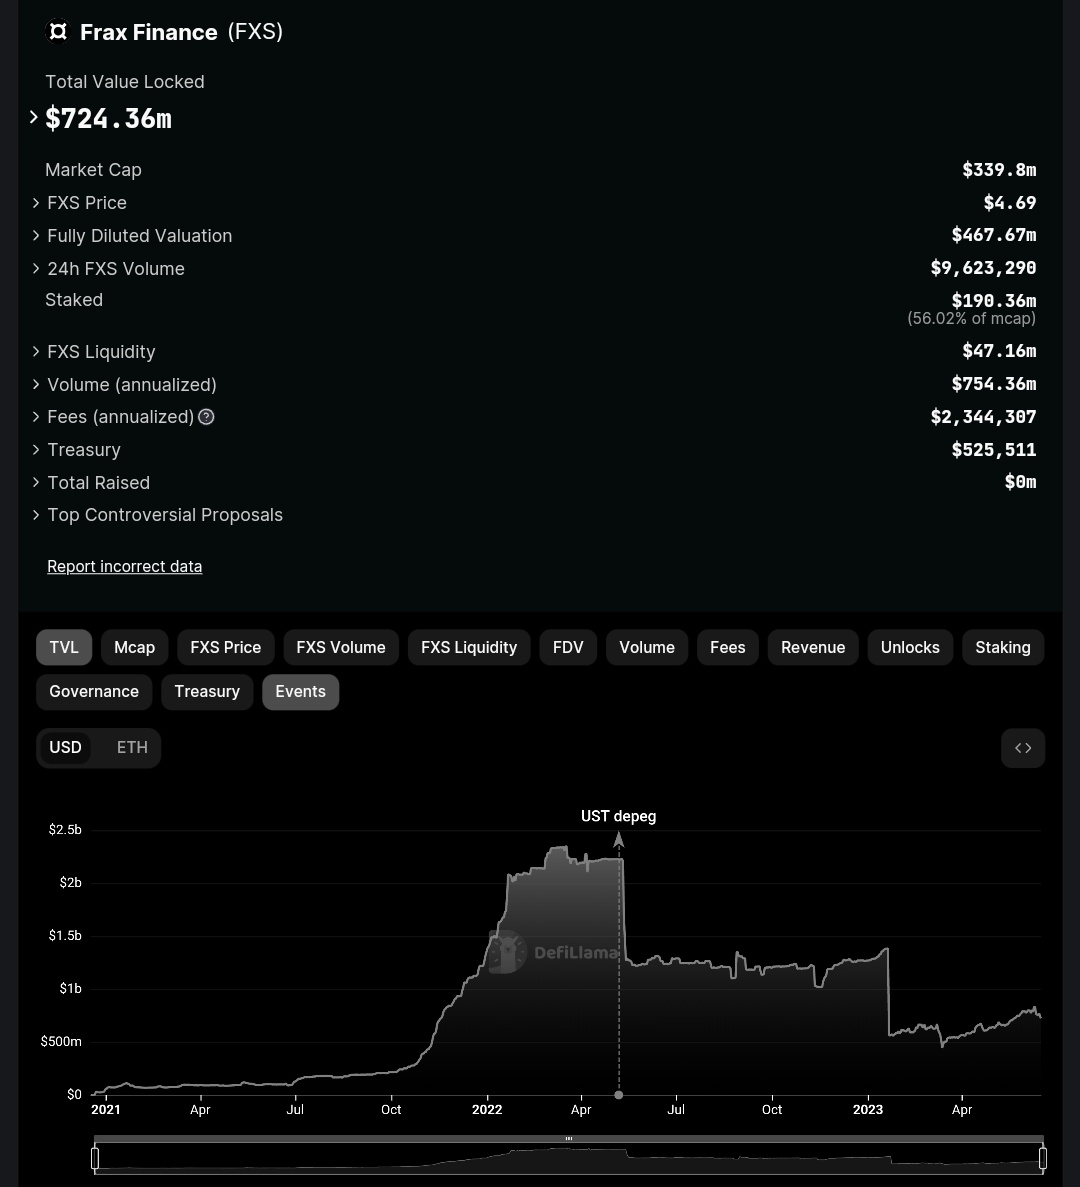The width and height of the screenshot is (1080, 1187).
Task: Toggle the FXS Volume chart series
Action: click(x=341, y=647)
